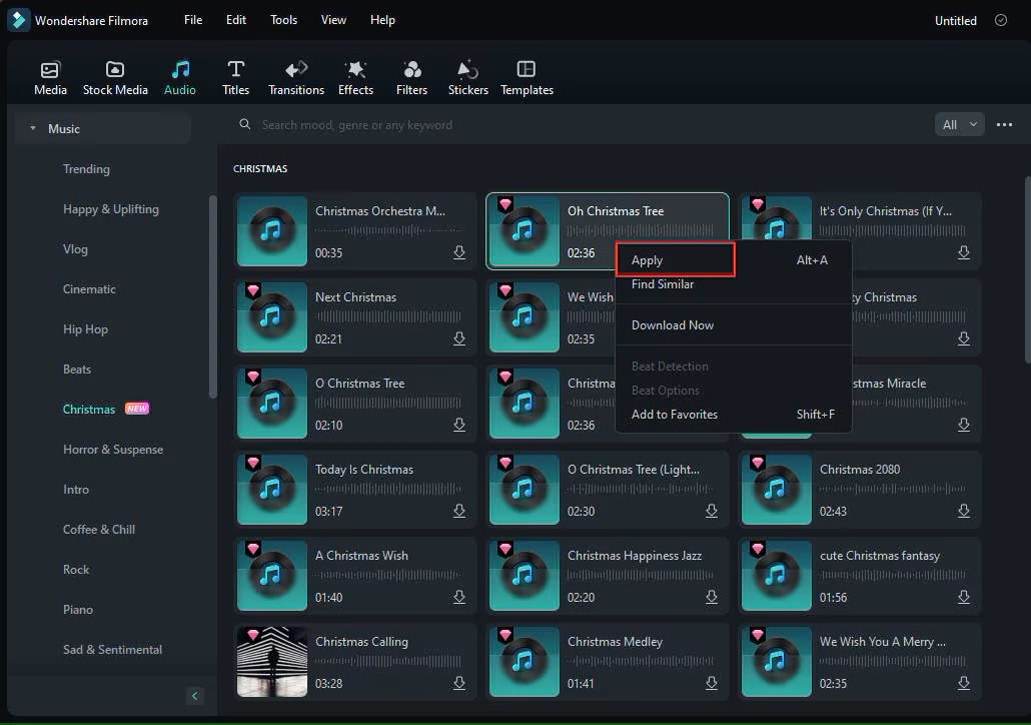The height and width of the screenshot is (725, 1031).
Task: Open the Stickers tab
Action: tap(468, 78)
